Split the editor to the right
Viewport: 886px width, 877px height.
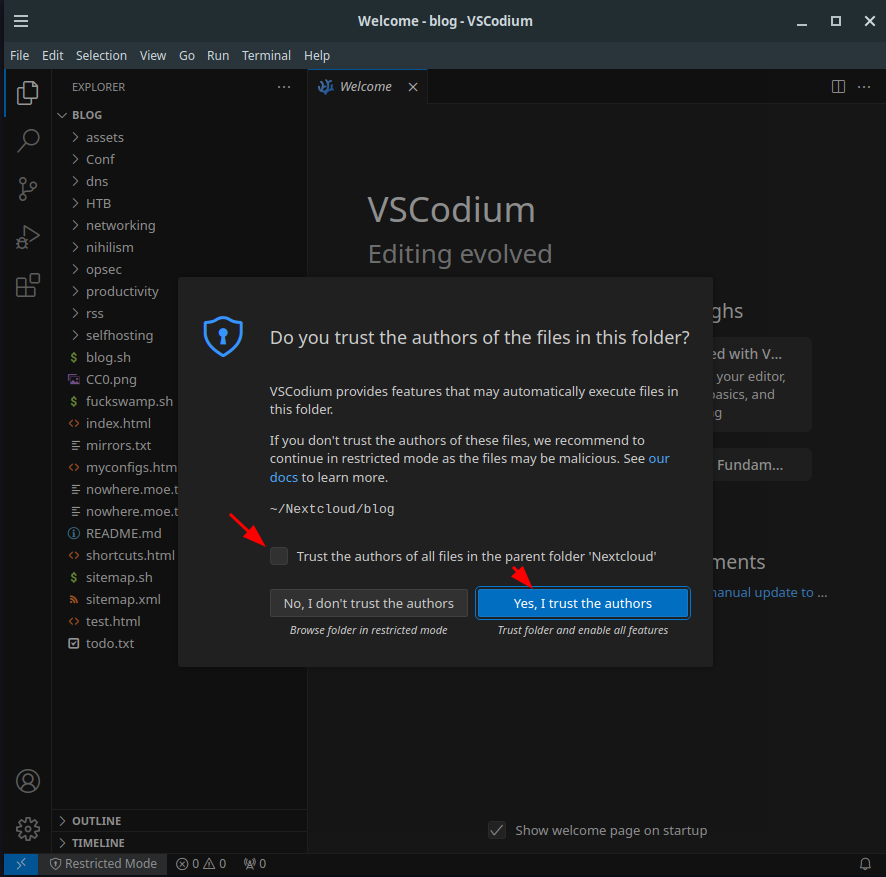[839, 86]
